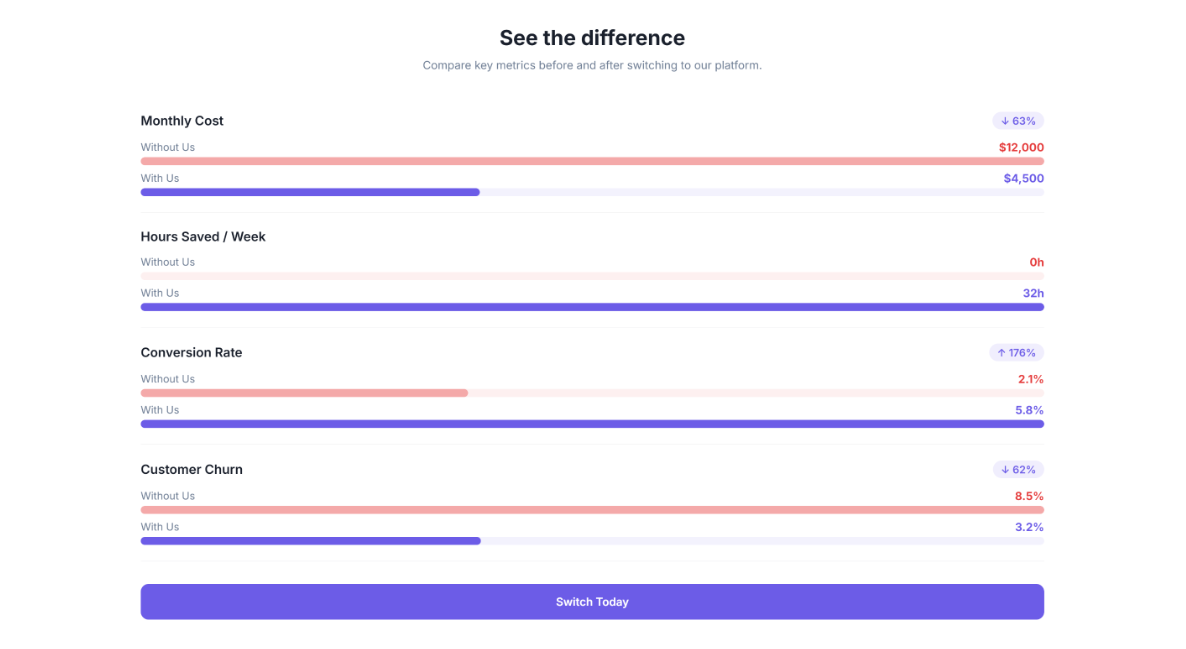1186x649 pixels.
Task: Select the Hours Saved / Week heading
Action: click(203, 236)
